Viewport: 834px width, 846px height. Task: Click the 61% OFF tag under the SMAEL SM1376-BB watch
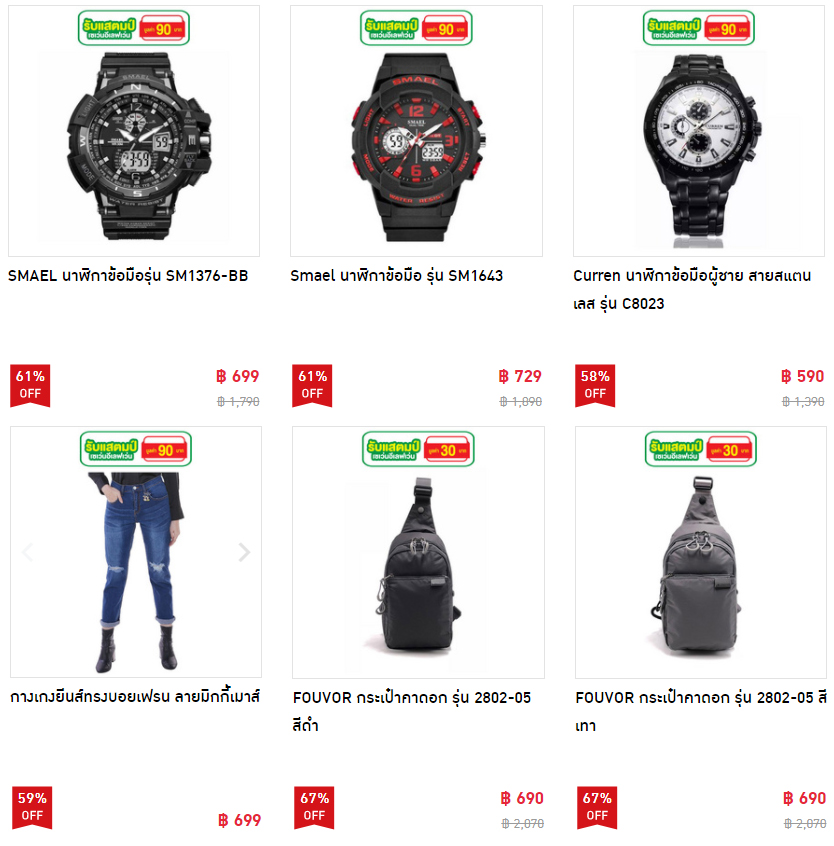[30, 385]
